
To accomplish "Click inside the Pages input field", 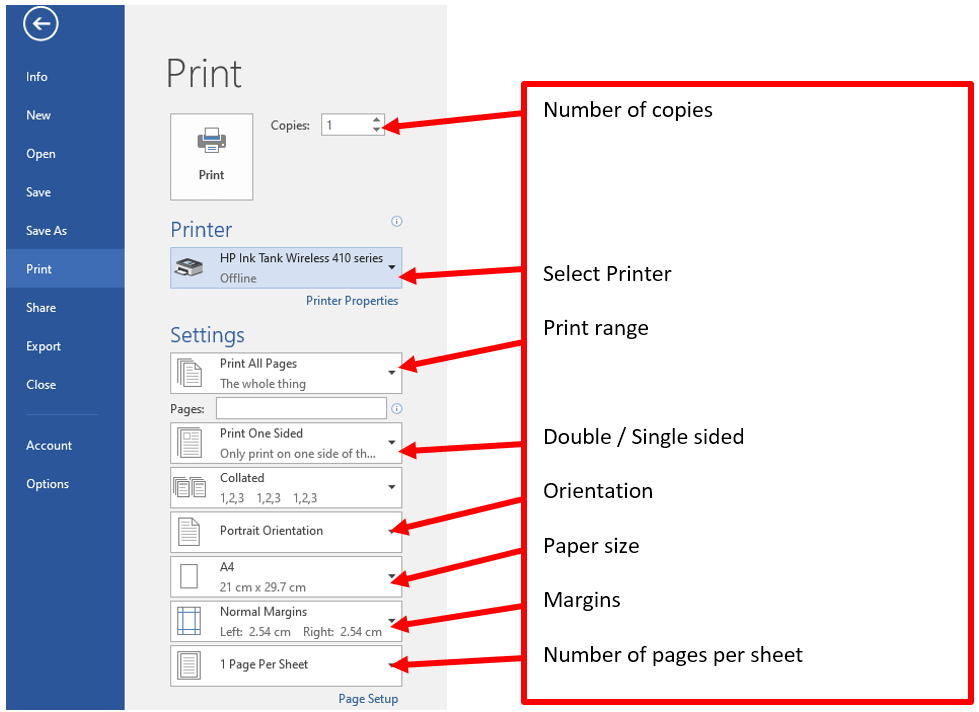I will [300, 408].
